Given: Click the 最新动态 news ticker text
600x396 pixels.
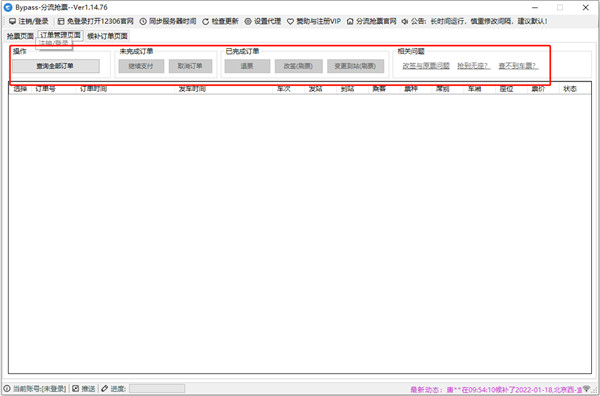Looking at the screenshot, I should (496, 389).
